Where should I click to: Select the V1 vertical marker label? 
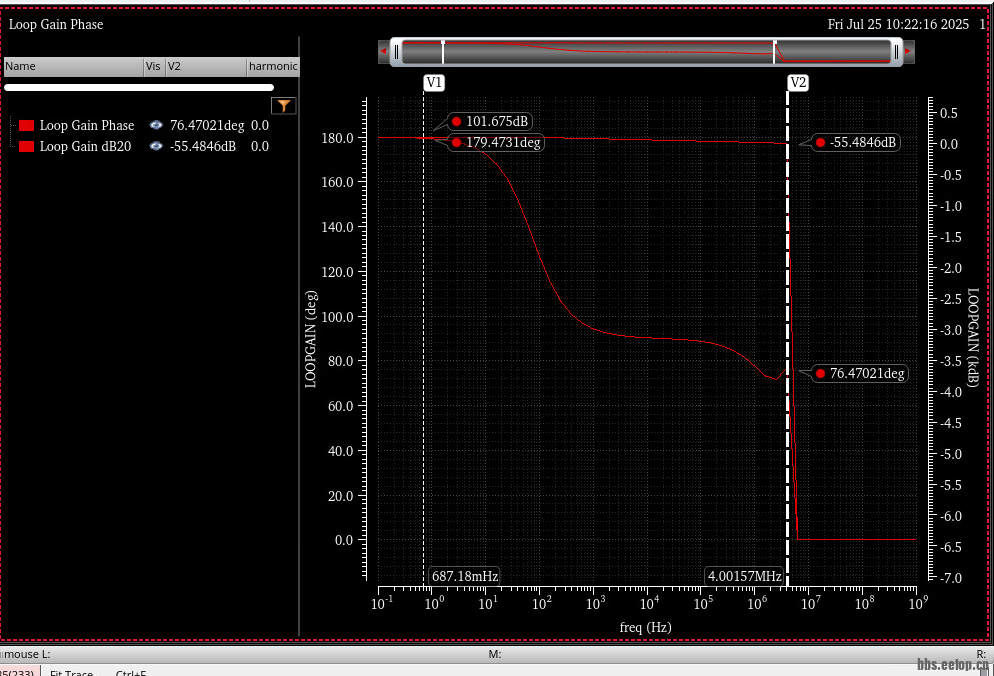[x=434, y=82]
